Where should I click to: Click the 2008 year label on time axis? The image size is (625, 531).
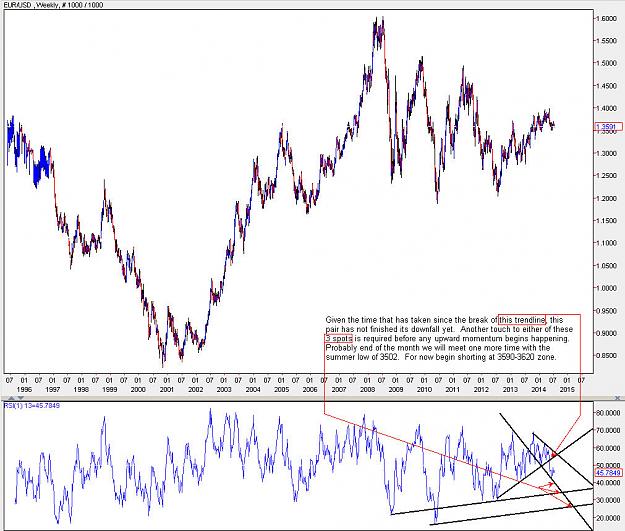click(367, 389)
